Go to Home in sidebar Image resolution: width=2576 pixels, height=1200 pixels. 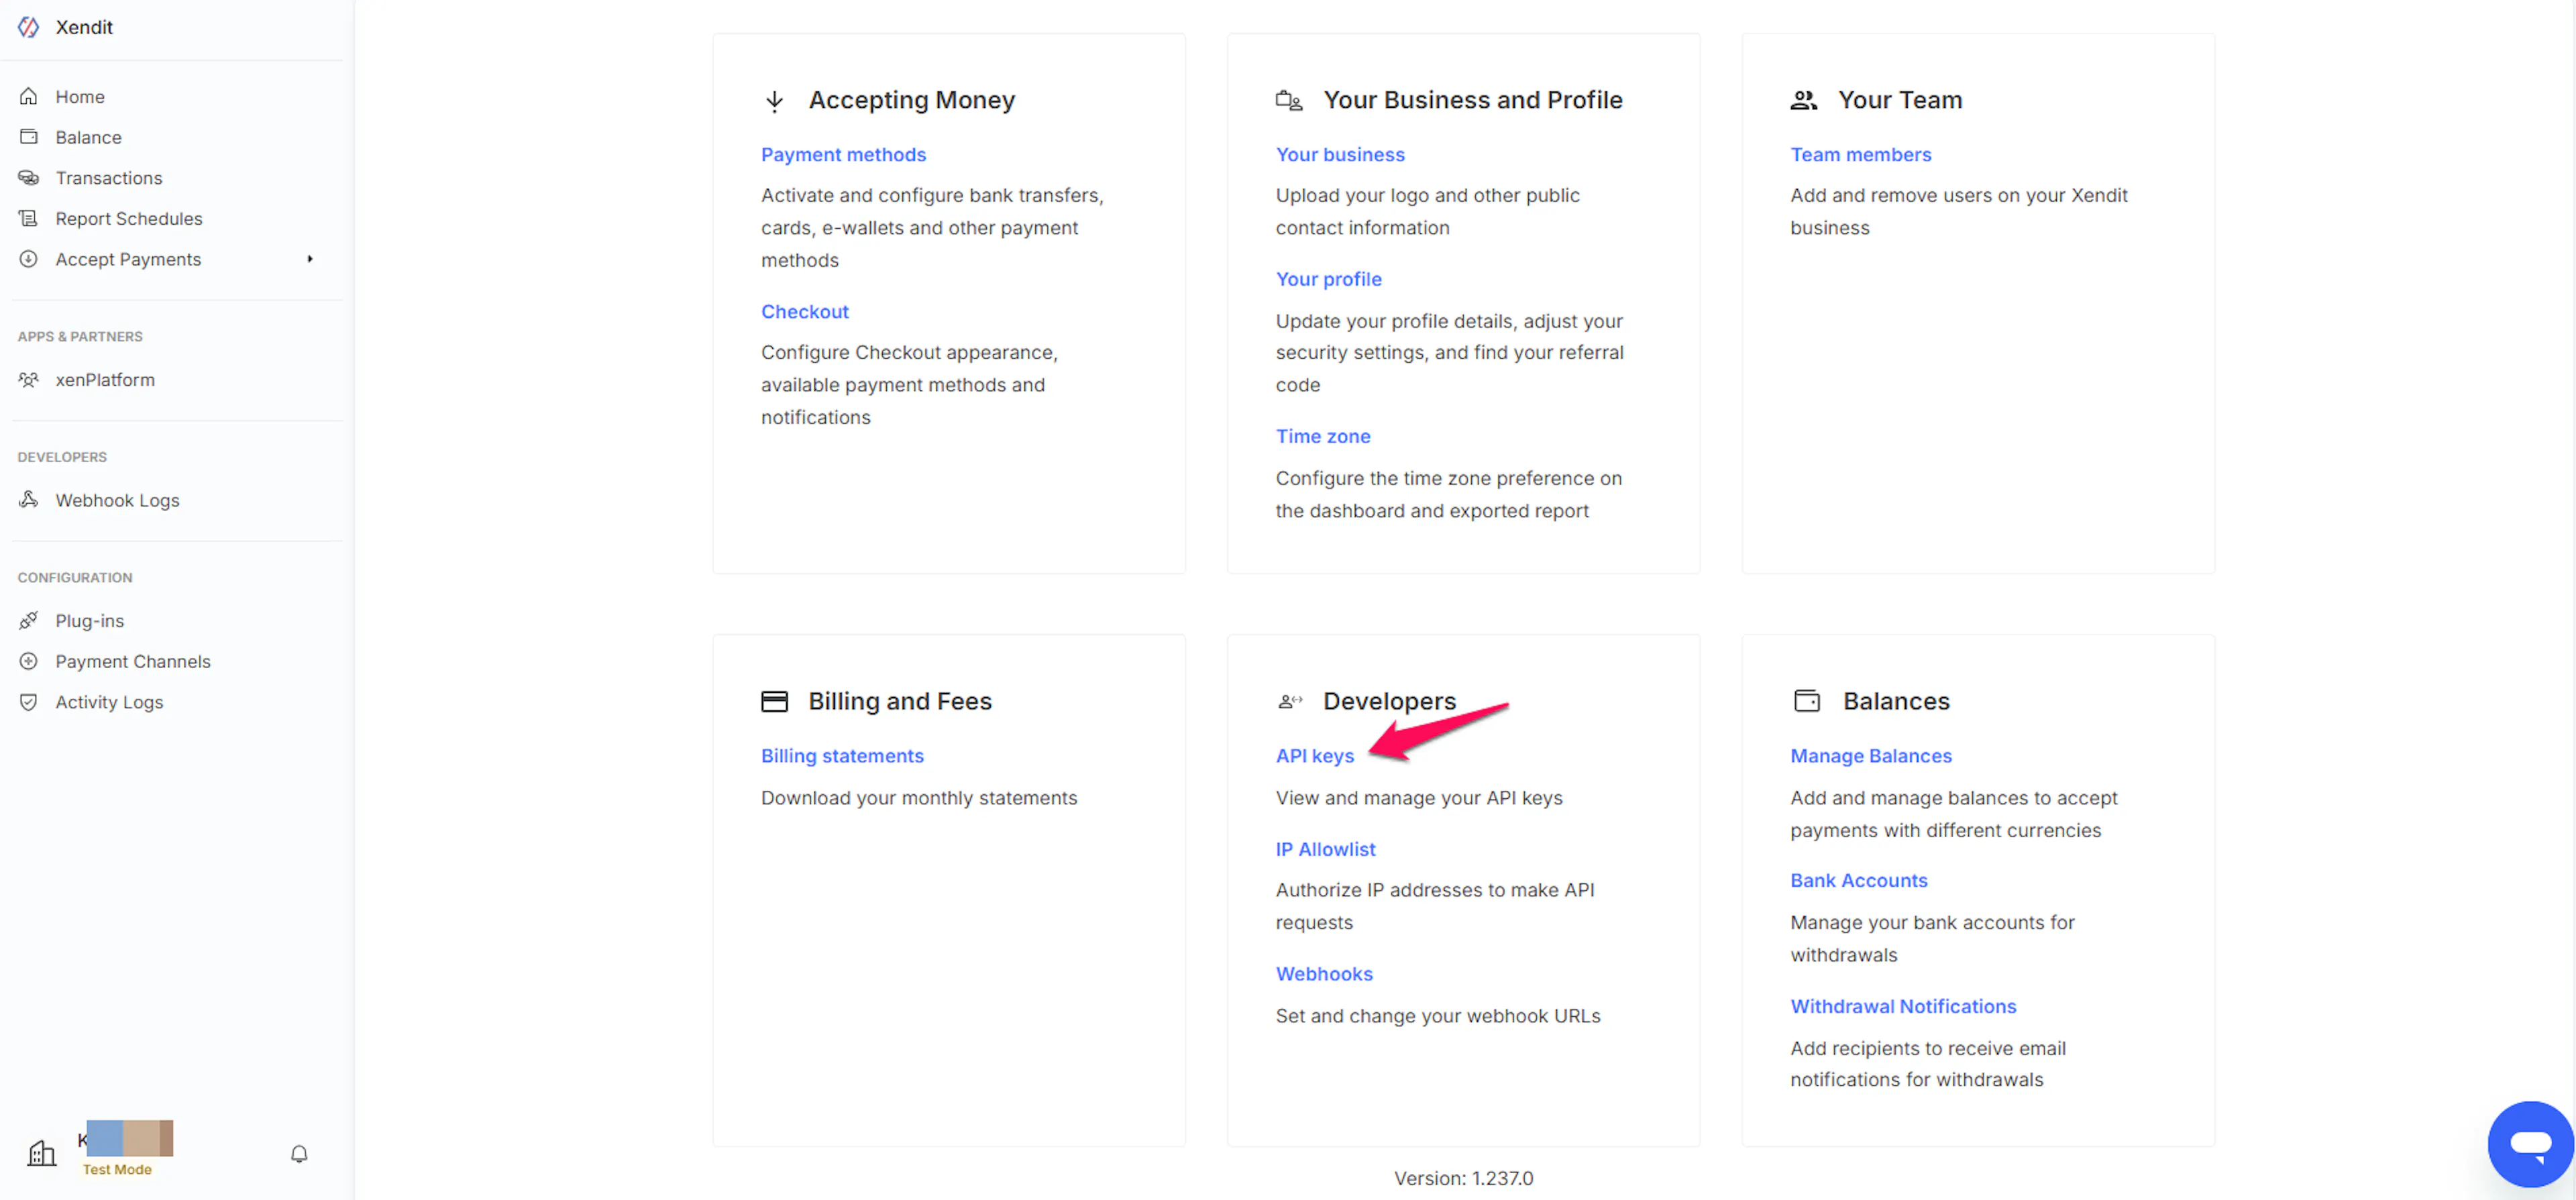click(x=80, y=97)
